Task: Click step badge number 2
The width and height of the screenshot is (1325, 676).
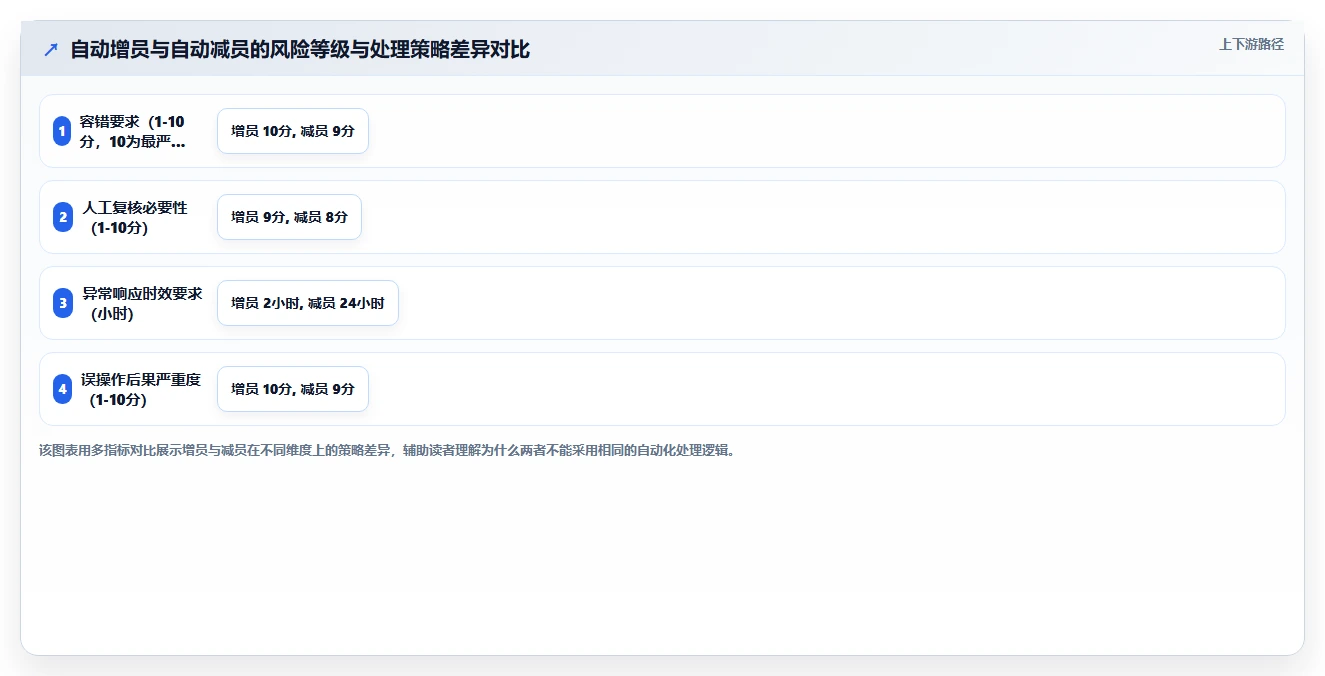Action: coord(62,217)
